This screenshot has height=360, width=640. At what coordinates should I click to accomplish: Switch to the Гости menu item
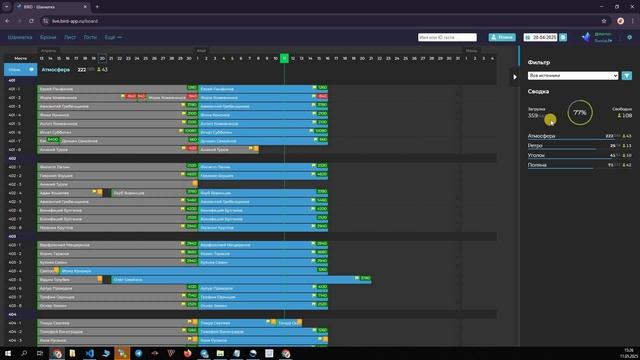pos(90,37)
